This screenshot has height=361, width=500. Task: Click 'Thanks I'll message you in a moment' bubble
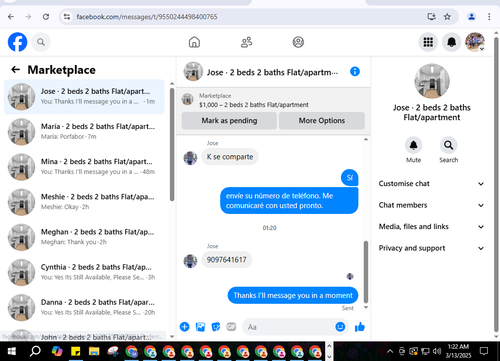[293, 295]
